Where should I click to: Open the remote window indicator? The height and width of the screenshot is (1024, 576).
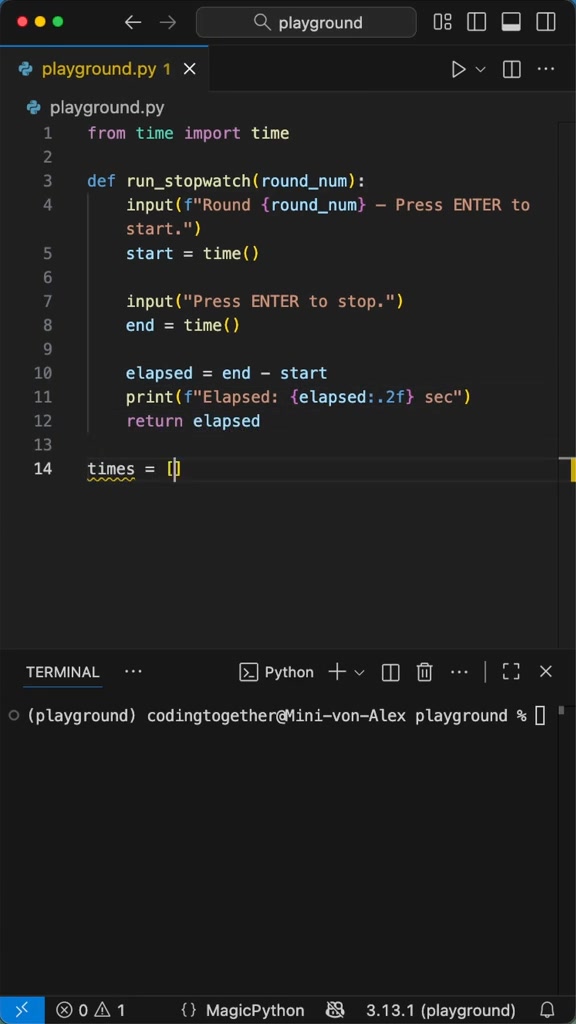click(x=22, y=1010)
